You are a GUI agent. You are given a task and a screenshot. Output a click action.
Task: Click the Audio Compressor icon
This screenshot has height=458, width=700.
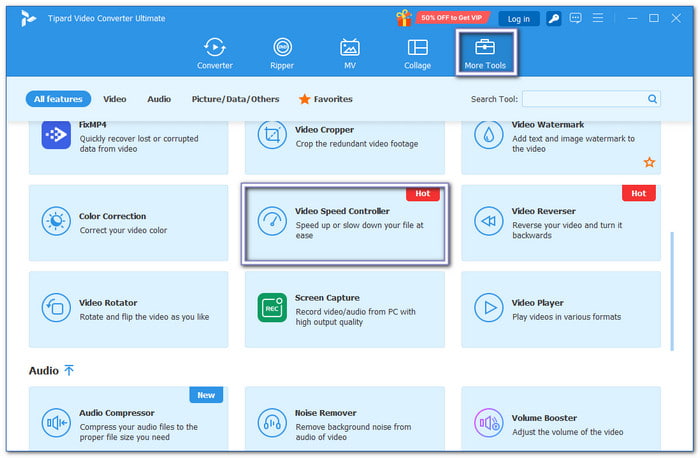[56, 422]
